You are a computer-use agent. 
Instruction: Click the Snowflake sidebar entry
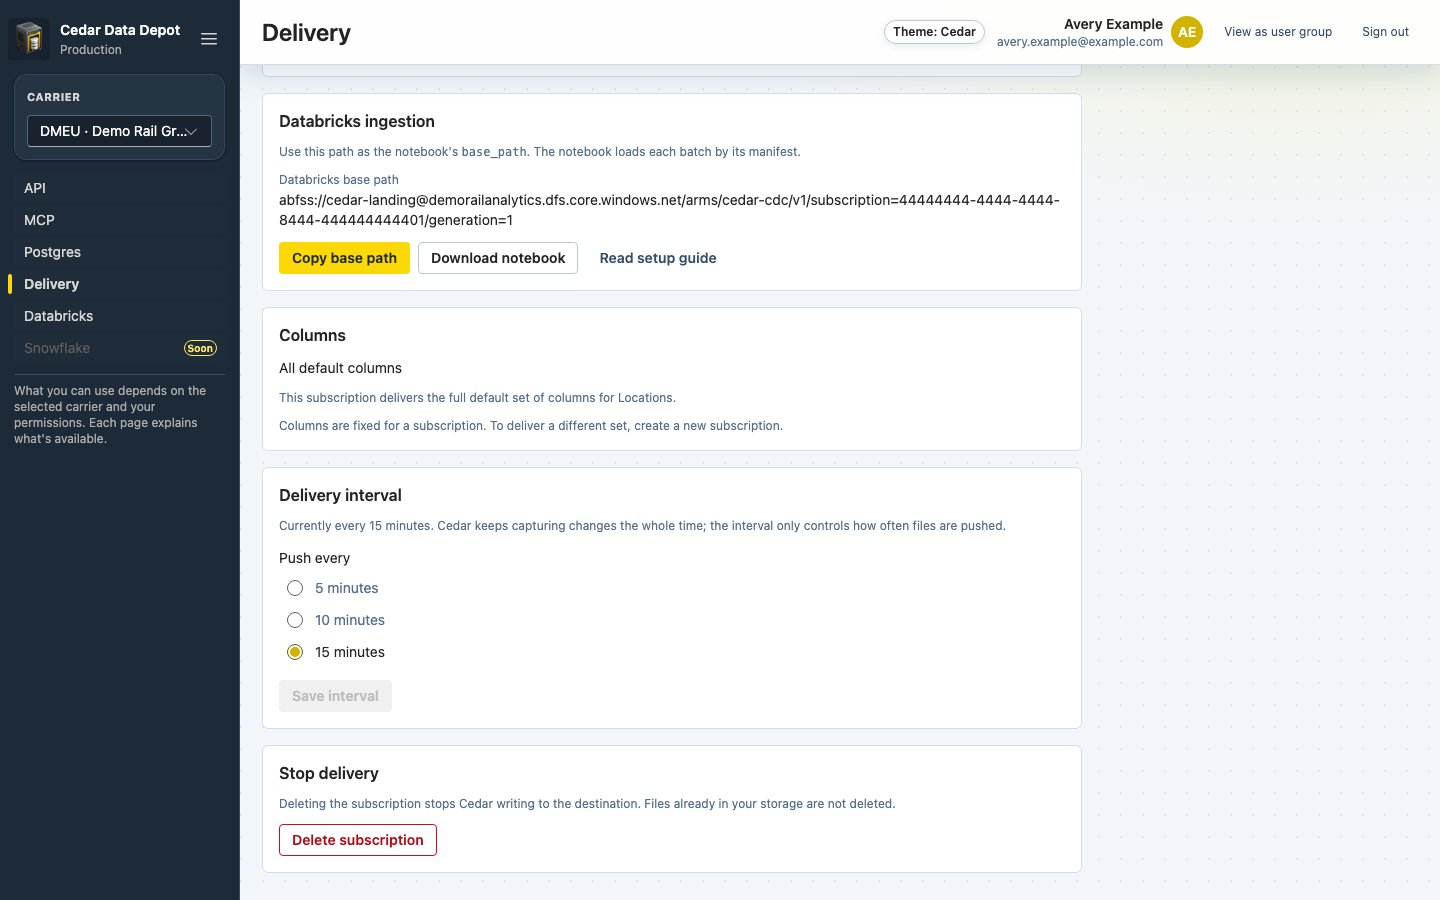(x=119, y=348)
